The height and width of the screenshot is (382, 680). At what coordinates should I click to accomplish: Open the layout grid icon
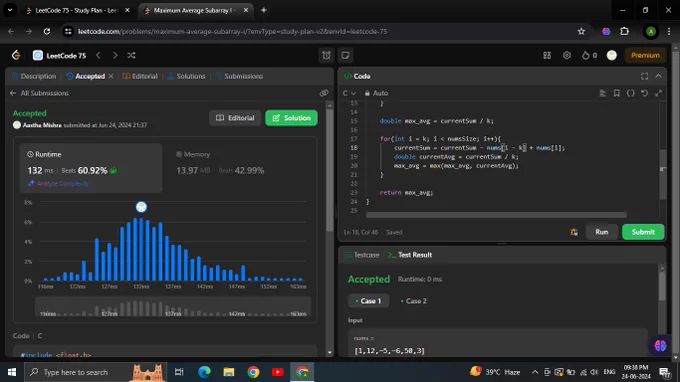tap(547, 56)
